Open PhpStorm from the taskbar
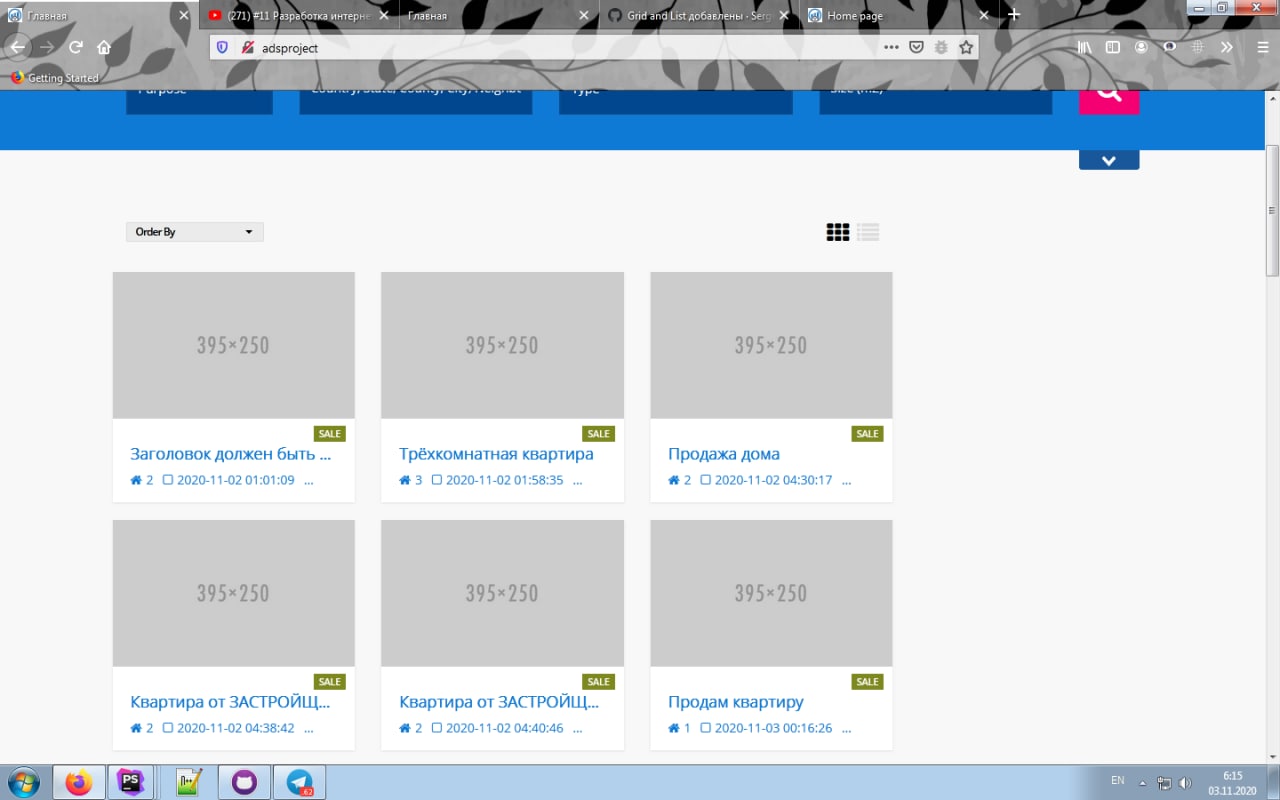Screen dimensions: 1280x800 pos(130,783)
